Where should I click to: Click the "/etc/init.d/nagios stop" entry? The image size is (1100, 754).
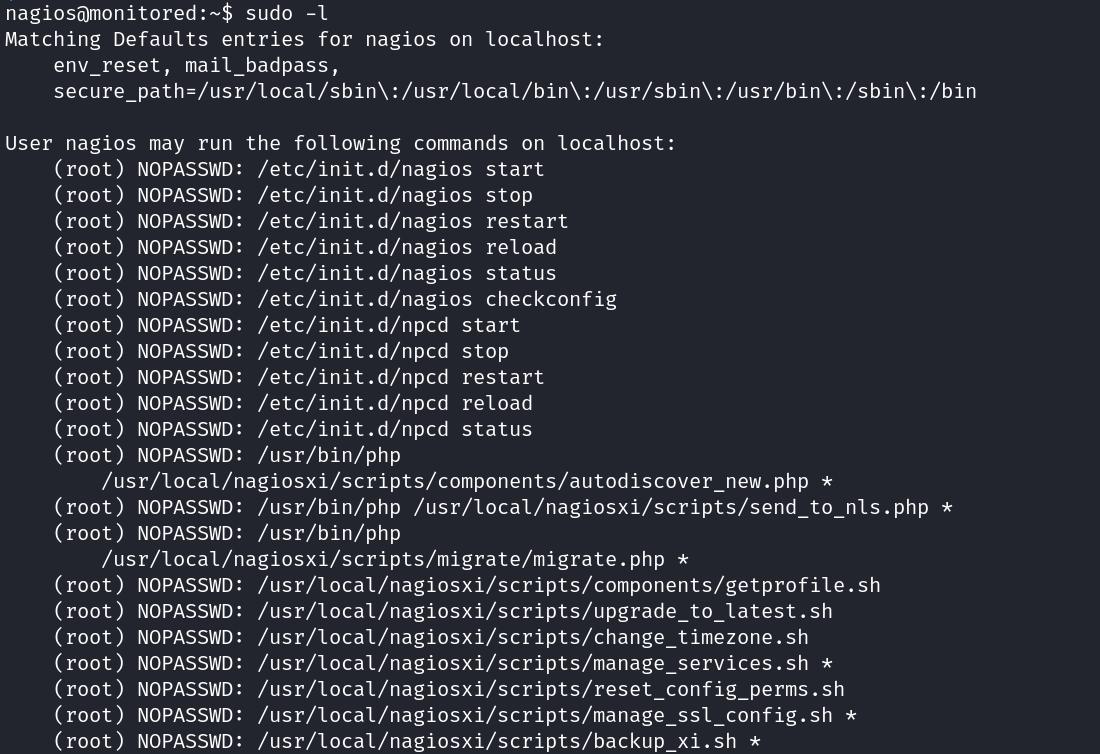coord(394,195)
